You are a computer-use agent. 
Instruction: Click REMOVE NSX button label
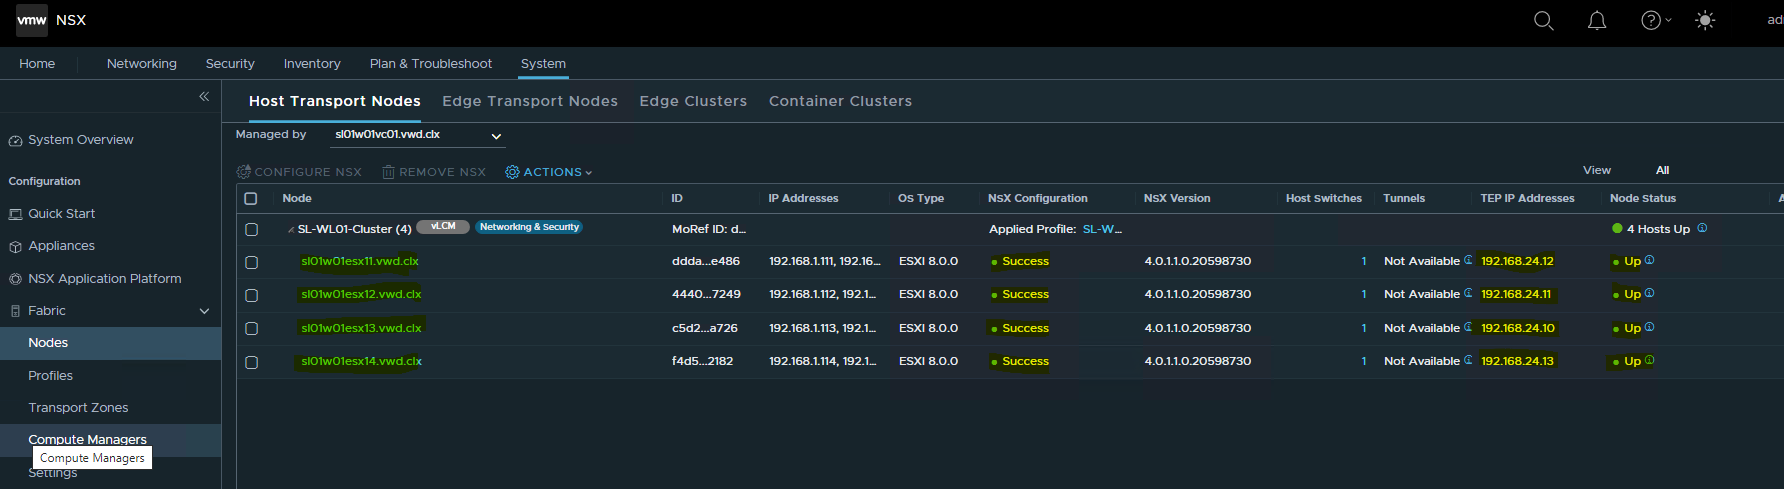[442, 172]
